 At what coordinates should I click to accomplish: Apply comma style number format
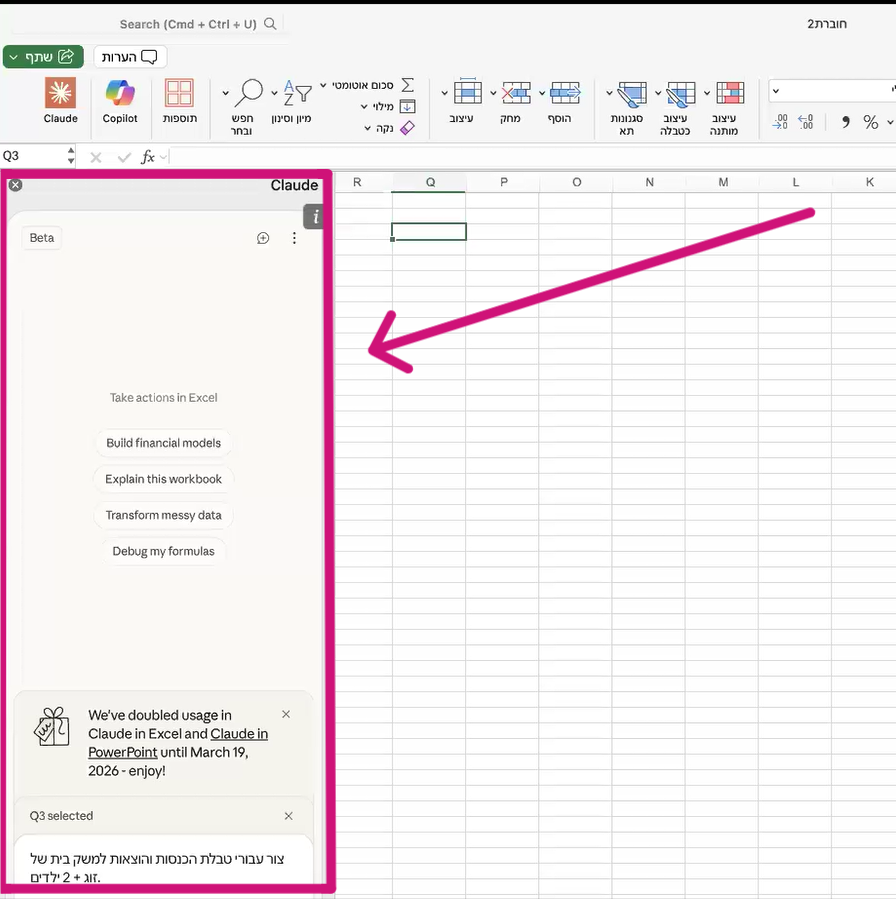point(846,122)
